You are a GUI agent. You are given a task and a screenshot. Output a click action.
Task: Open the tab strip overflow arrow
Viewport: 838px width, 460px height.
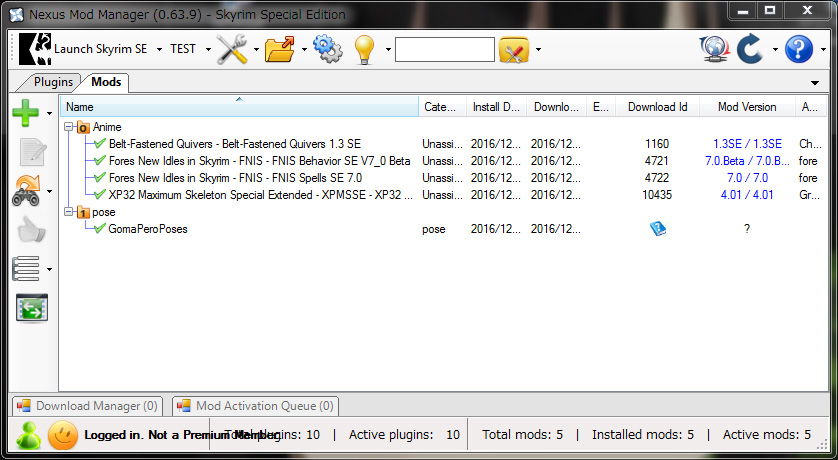tap(815, 83)
